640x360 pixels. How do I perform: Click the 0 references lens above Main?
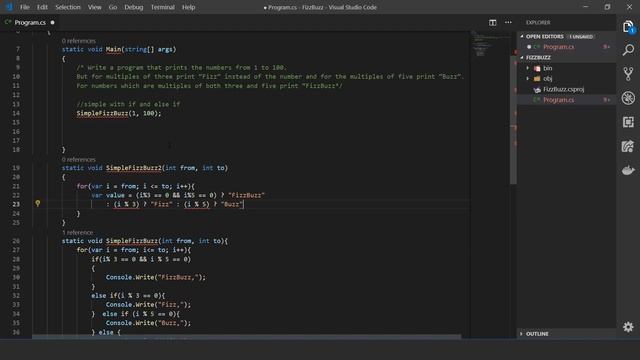click(78, 41)
